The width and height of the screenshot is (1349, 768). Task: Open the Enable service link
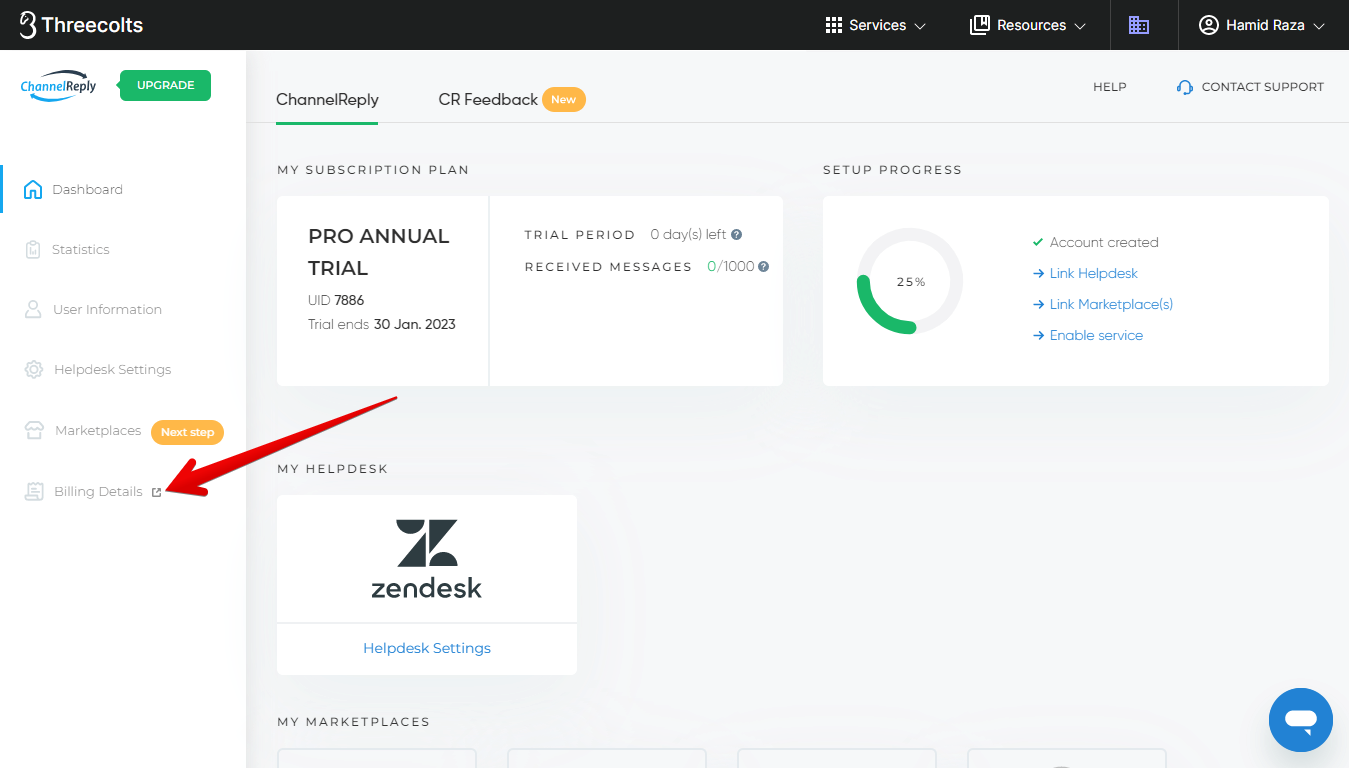1096,335
